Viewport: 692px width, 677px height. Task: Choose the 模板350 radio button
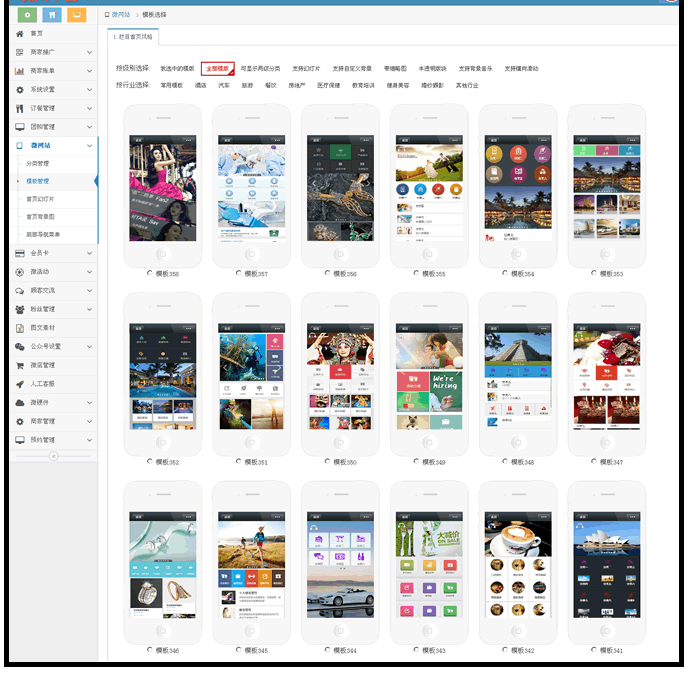coord(327,462)
